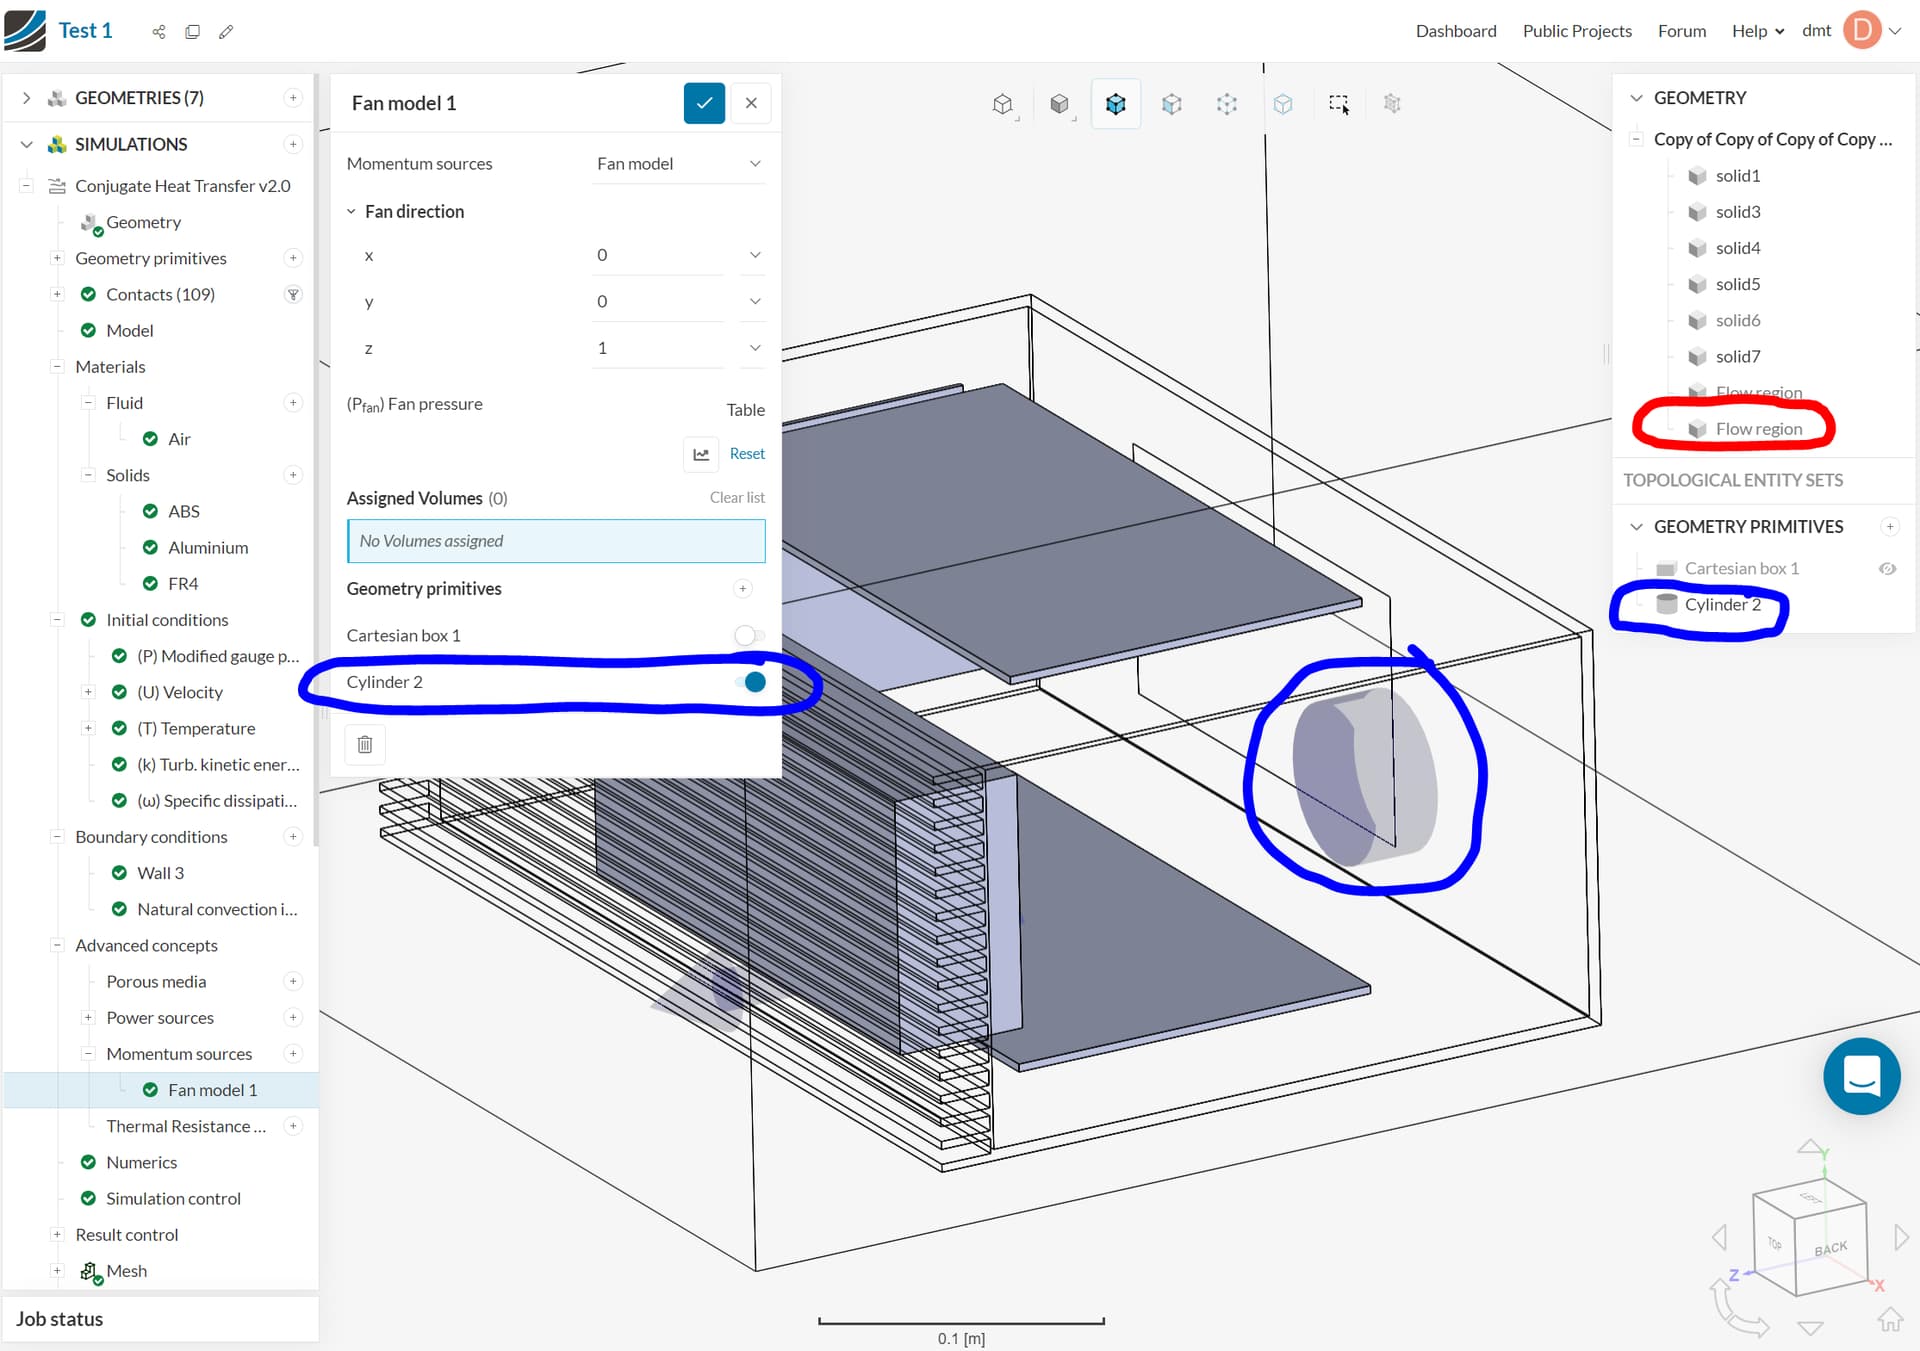Click the Assigned Volumes selection box
This screenshot has height=1351, width=1920.
[x=555, y=541]
